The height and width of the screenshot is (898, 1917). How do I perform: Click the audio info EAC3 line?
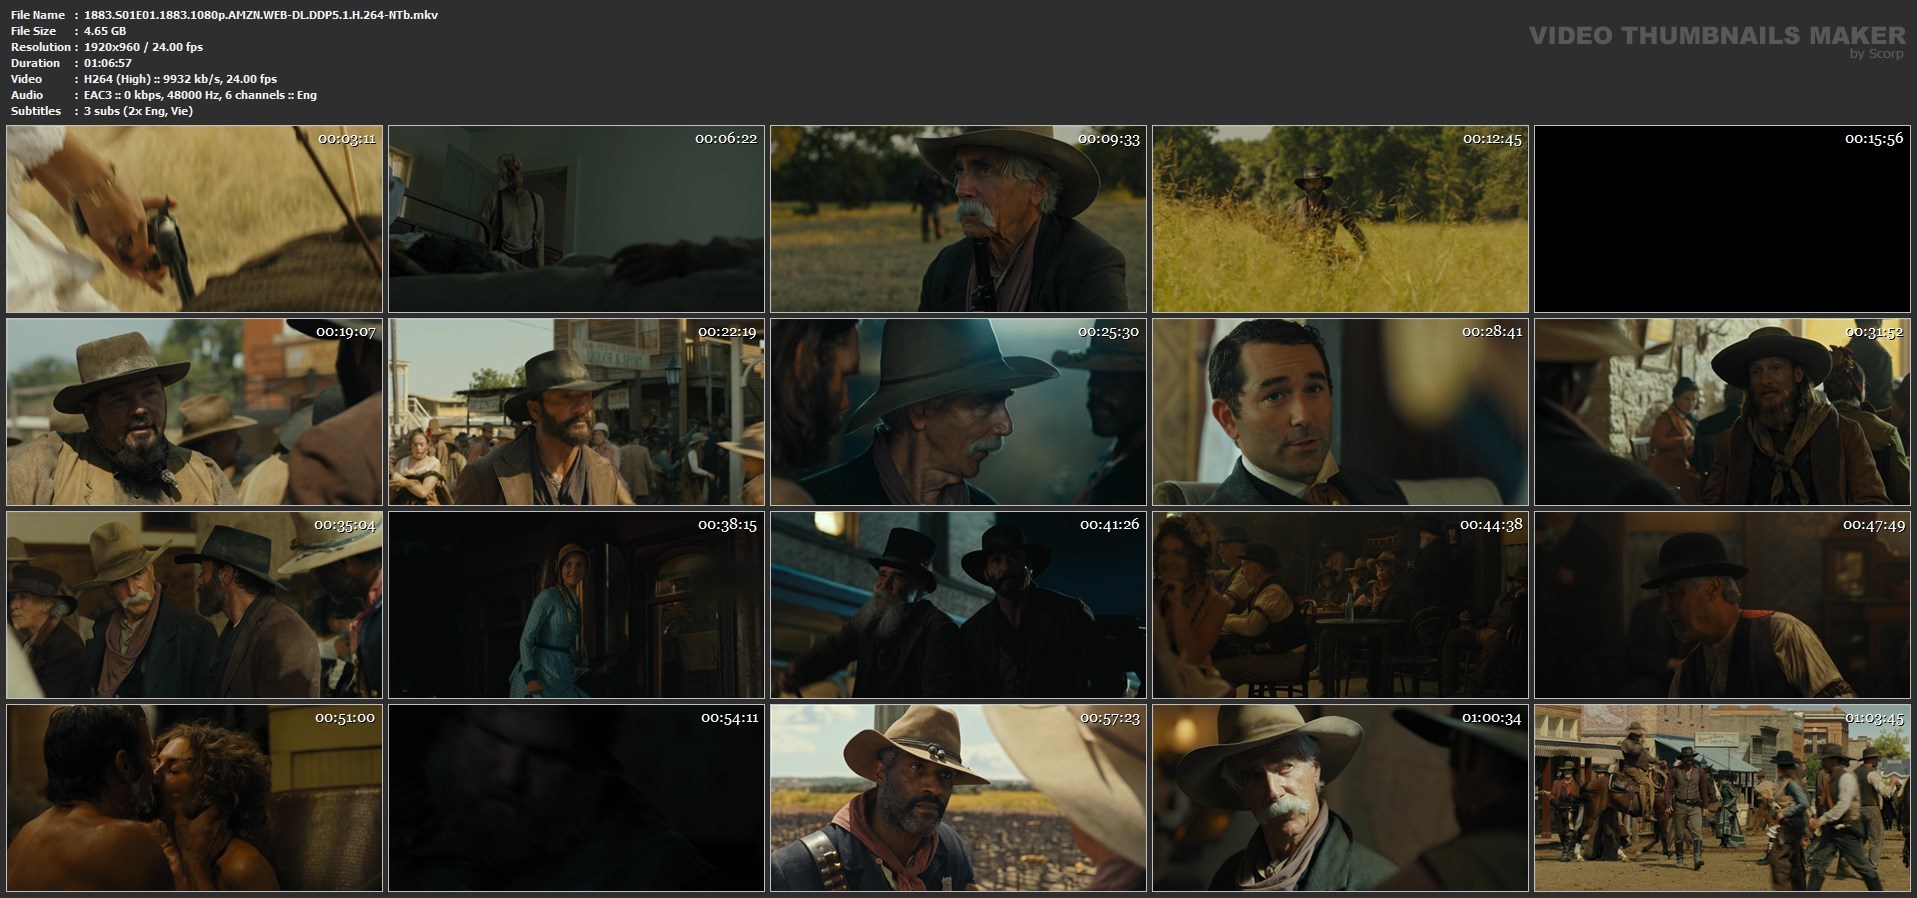point(200,95)
